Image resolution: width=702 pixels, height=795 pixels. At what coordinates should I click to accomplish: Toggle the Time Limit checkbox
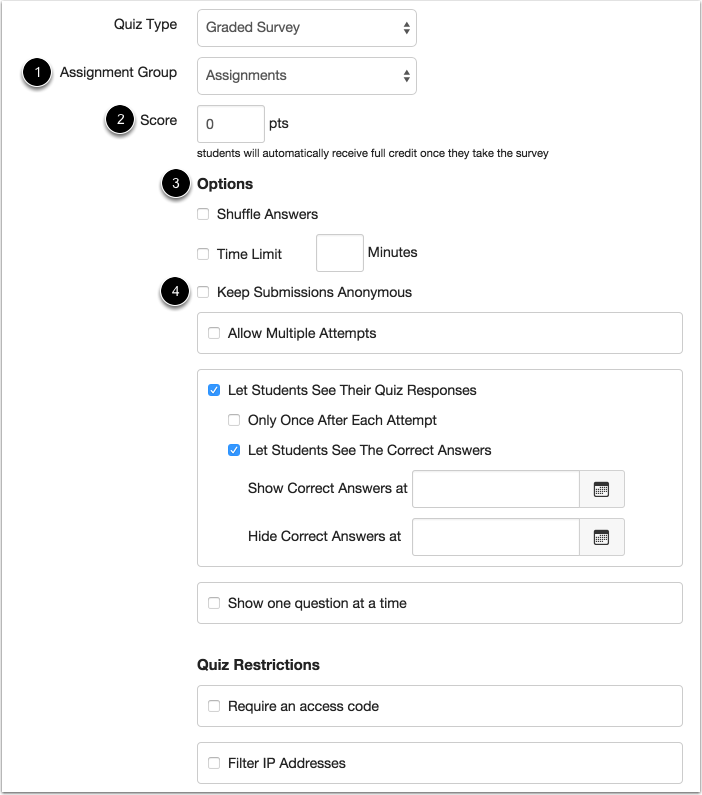203,254
